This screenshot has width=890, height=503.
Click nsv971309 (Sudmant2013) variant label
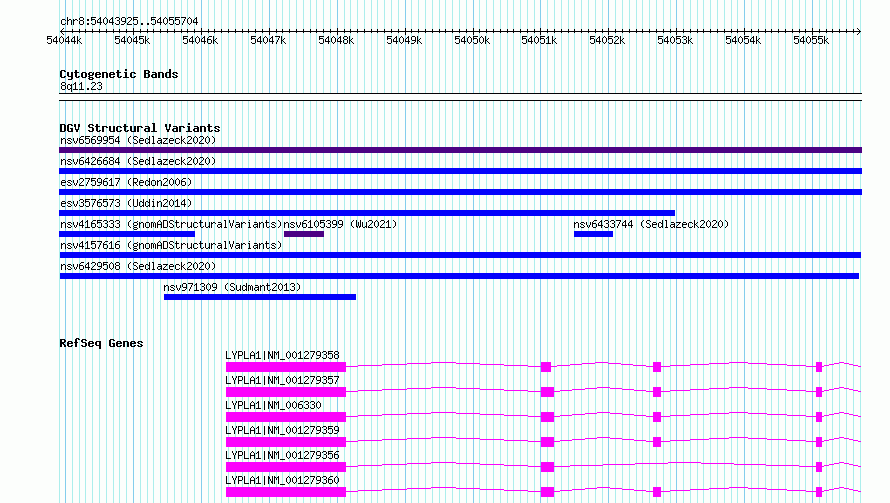tap(232, 287)
